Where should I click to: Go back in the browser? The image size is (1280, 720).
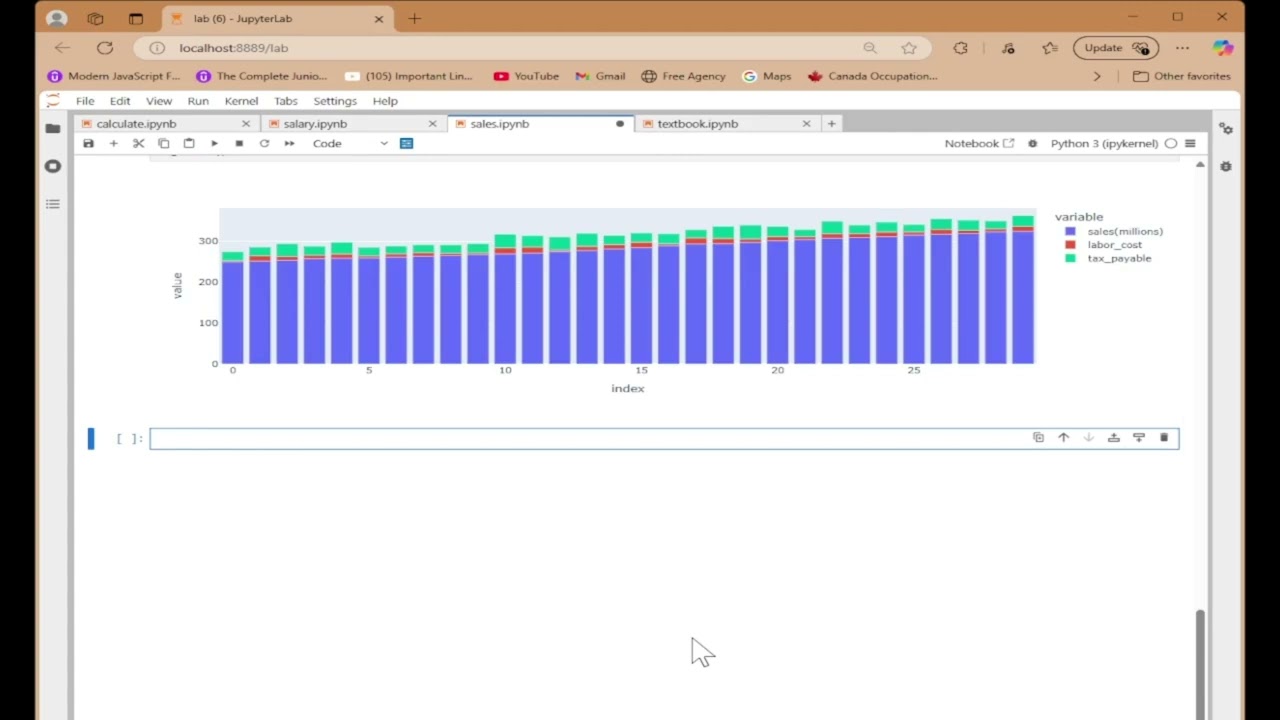[63, 48]
